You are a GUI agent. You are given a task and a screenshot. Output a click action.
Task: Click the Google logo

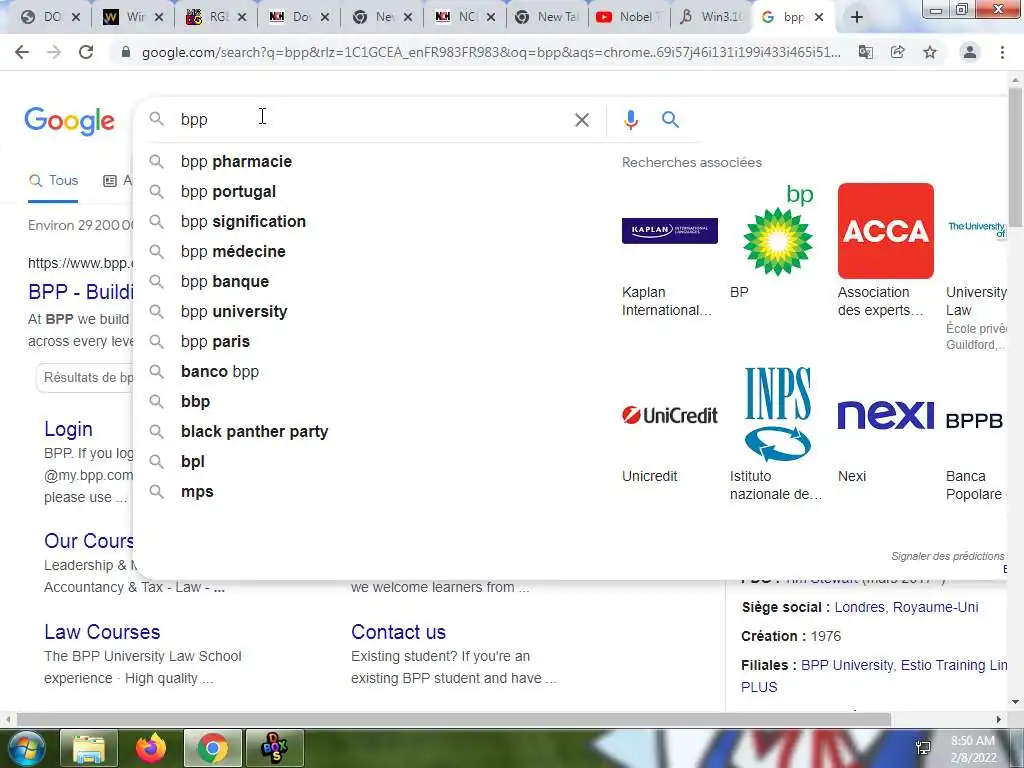[x=69, y=121]
